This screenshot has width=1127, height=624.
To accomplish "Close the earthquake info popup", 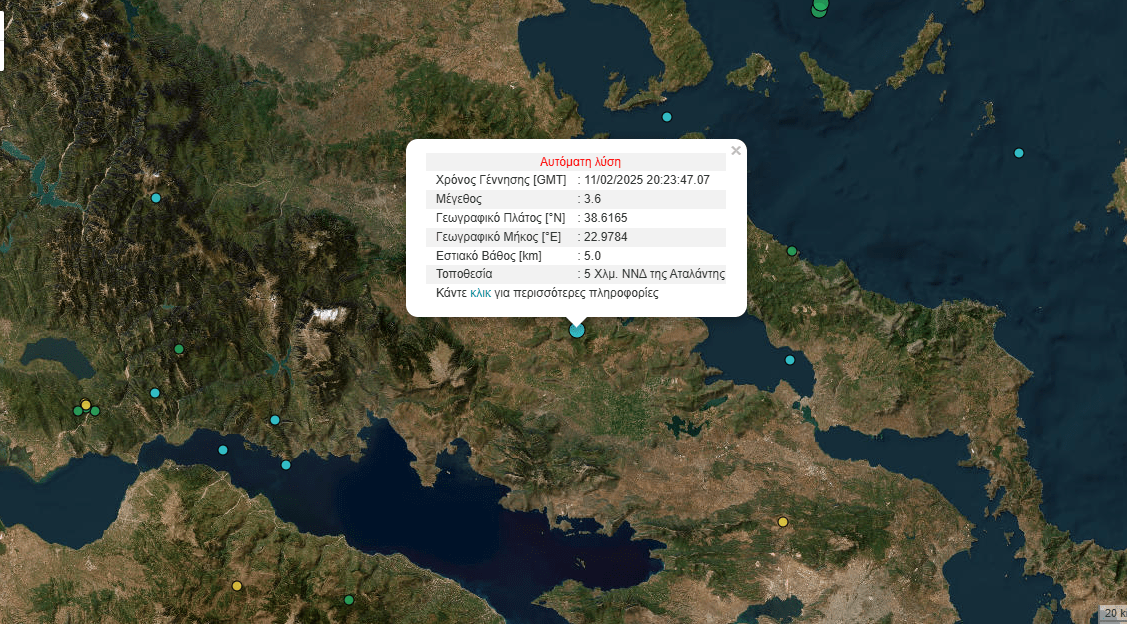I will click(736, 151).
